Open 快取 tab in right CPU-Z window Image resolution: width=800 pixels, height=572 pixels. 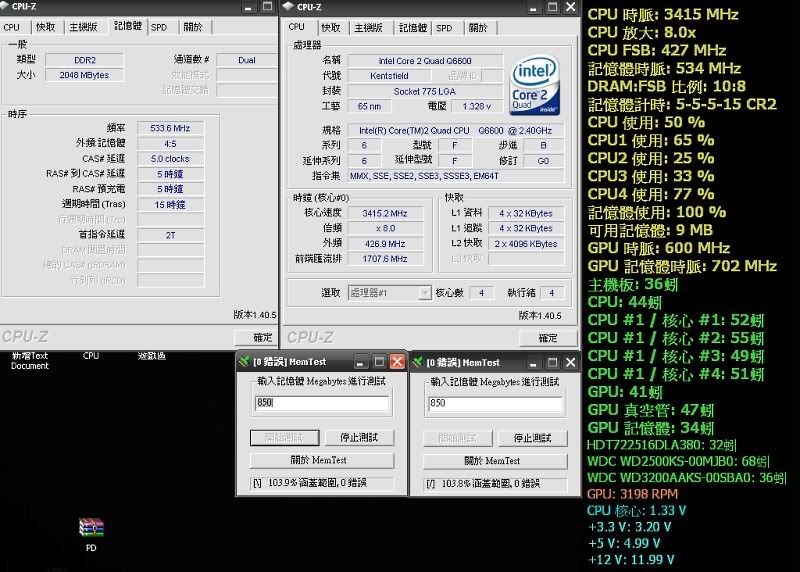[331, 28]
